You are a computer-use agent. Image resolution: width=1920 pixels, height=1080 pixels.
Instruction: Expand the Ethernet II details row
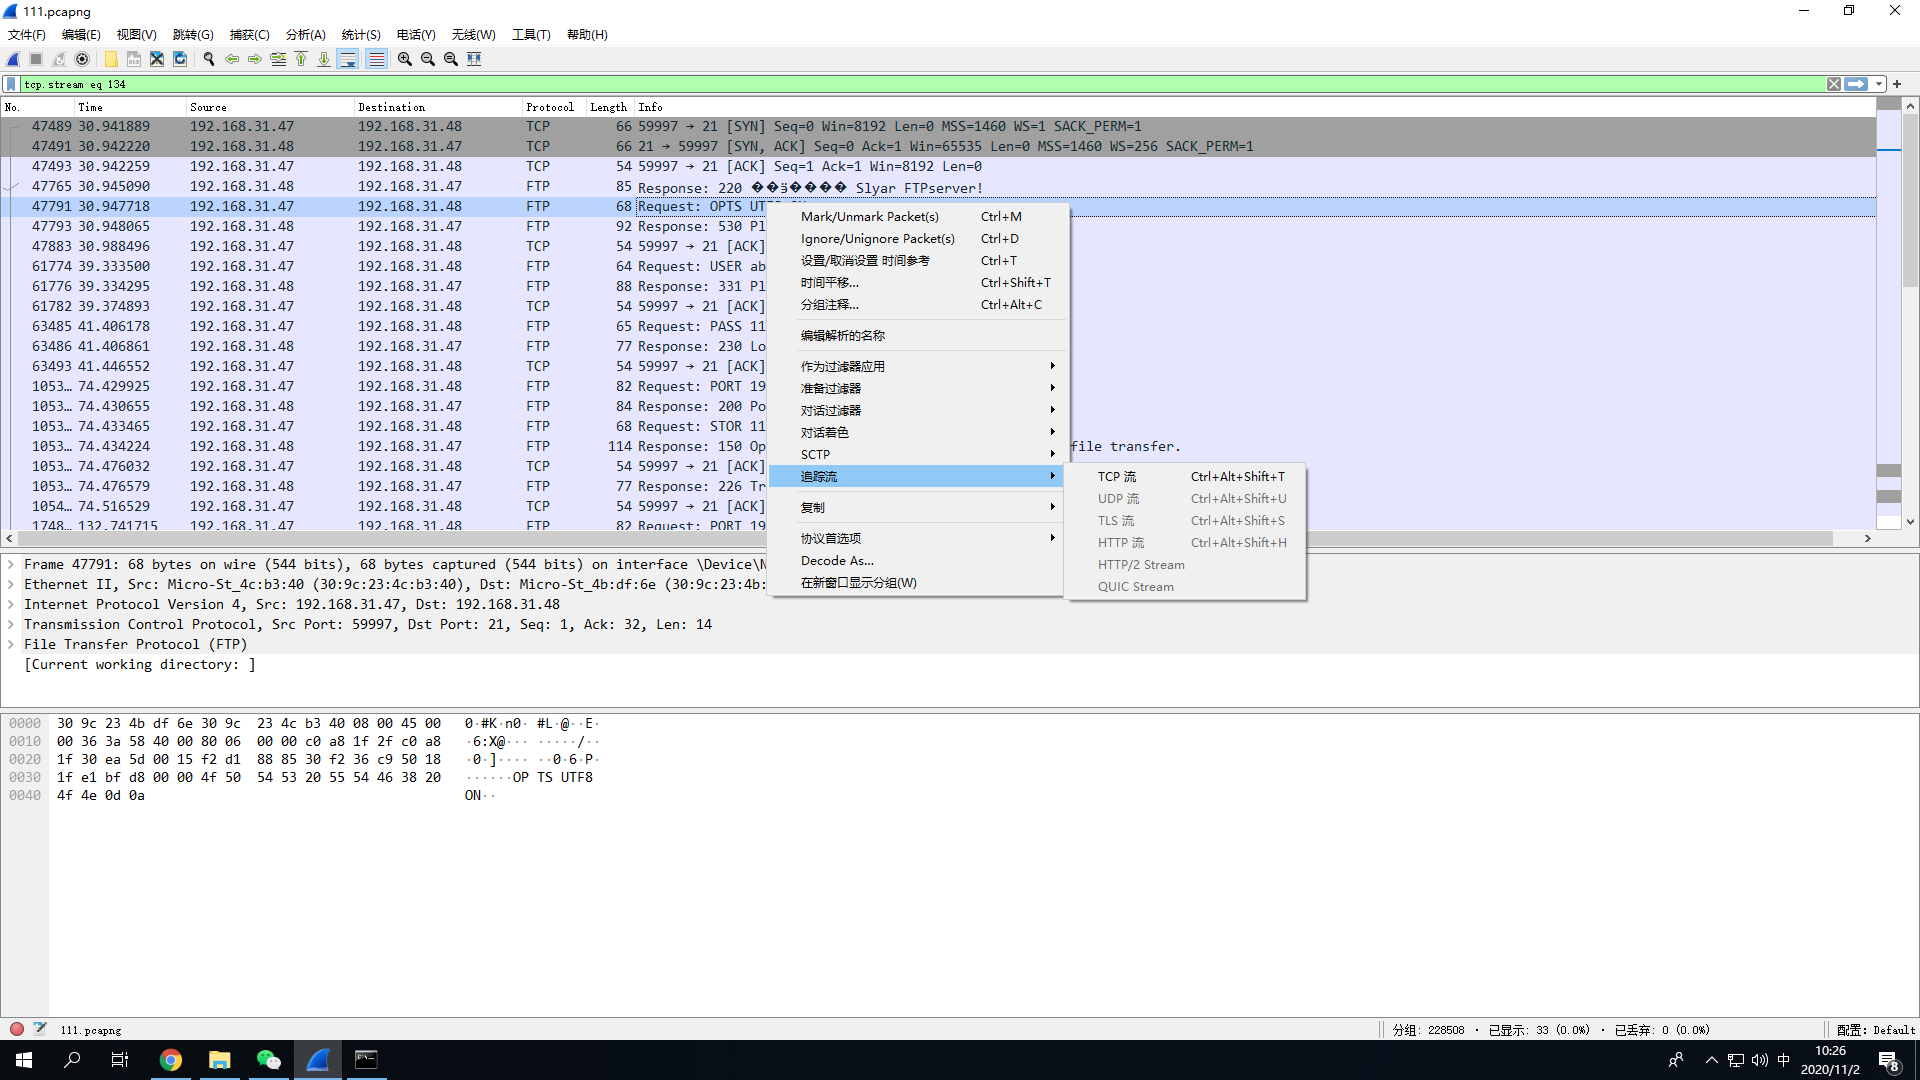(x=11, y=584)
